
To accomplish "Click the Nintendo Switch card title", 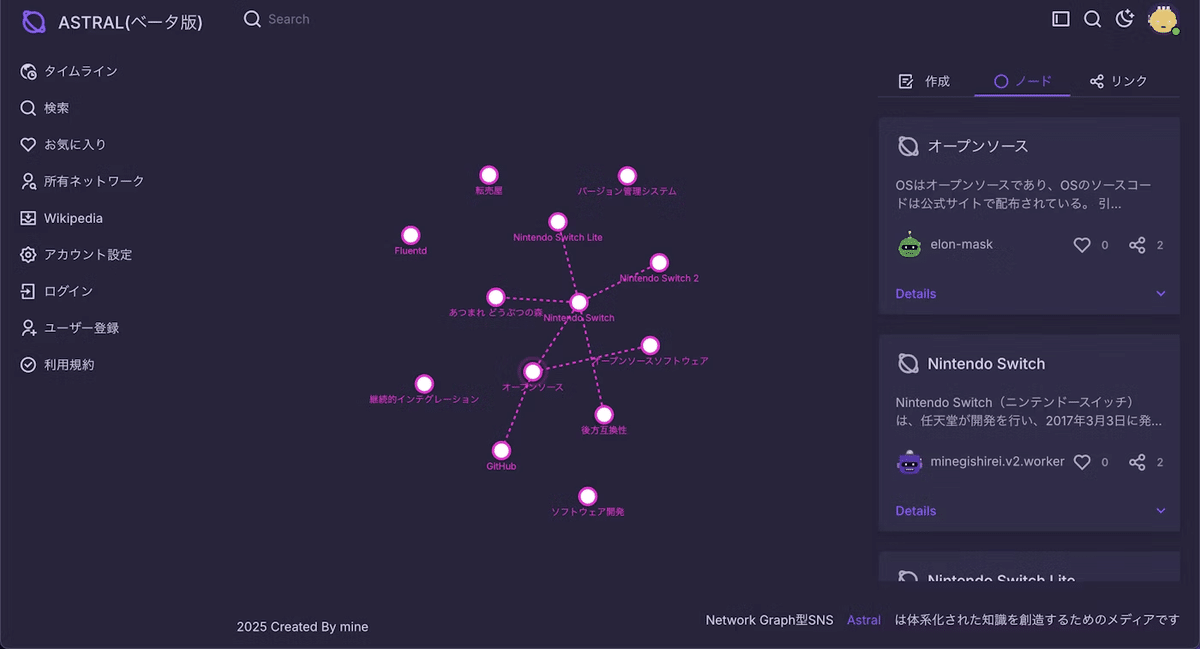I will pos(986,364).
